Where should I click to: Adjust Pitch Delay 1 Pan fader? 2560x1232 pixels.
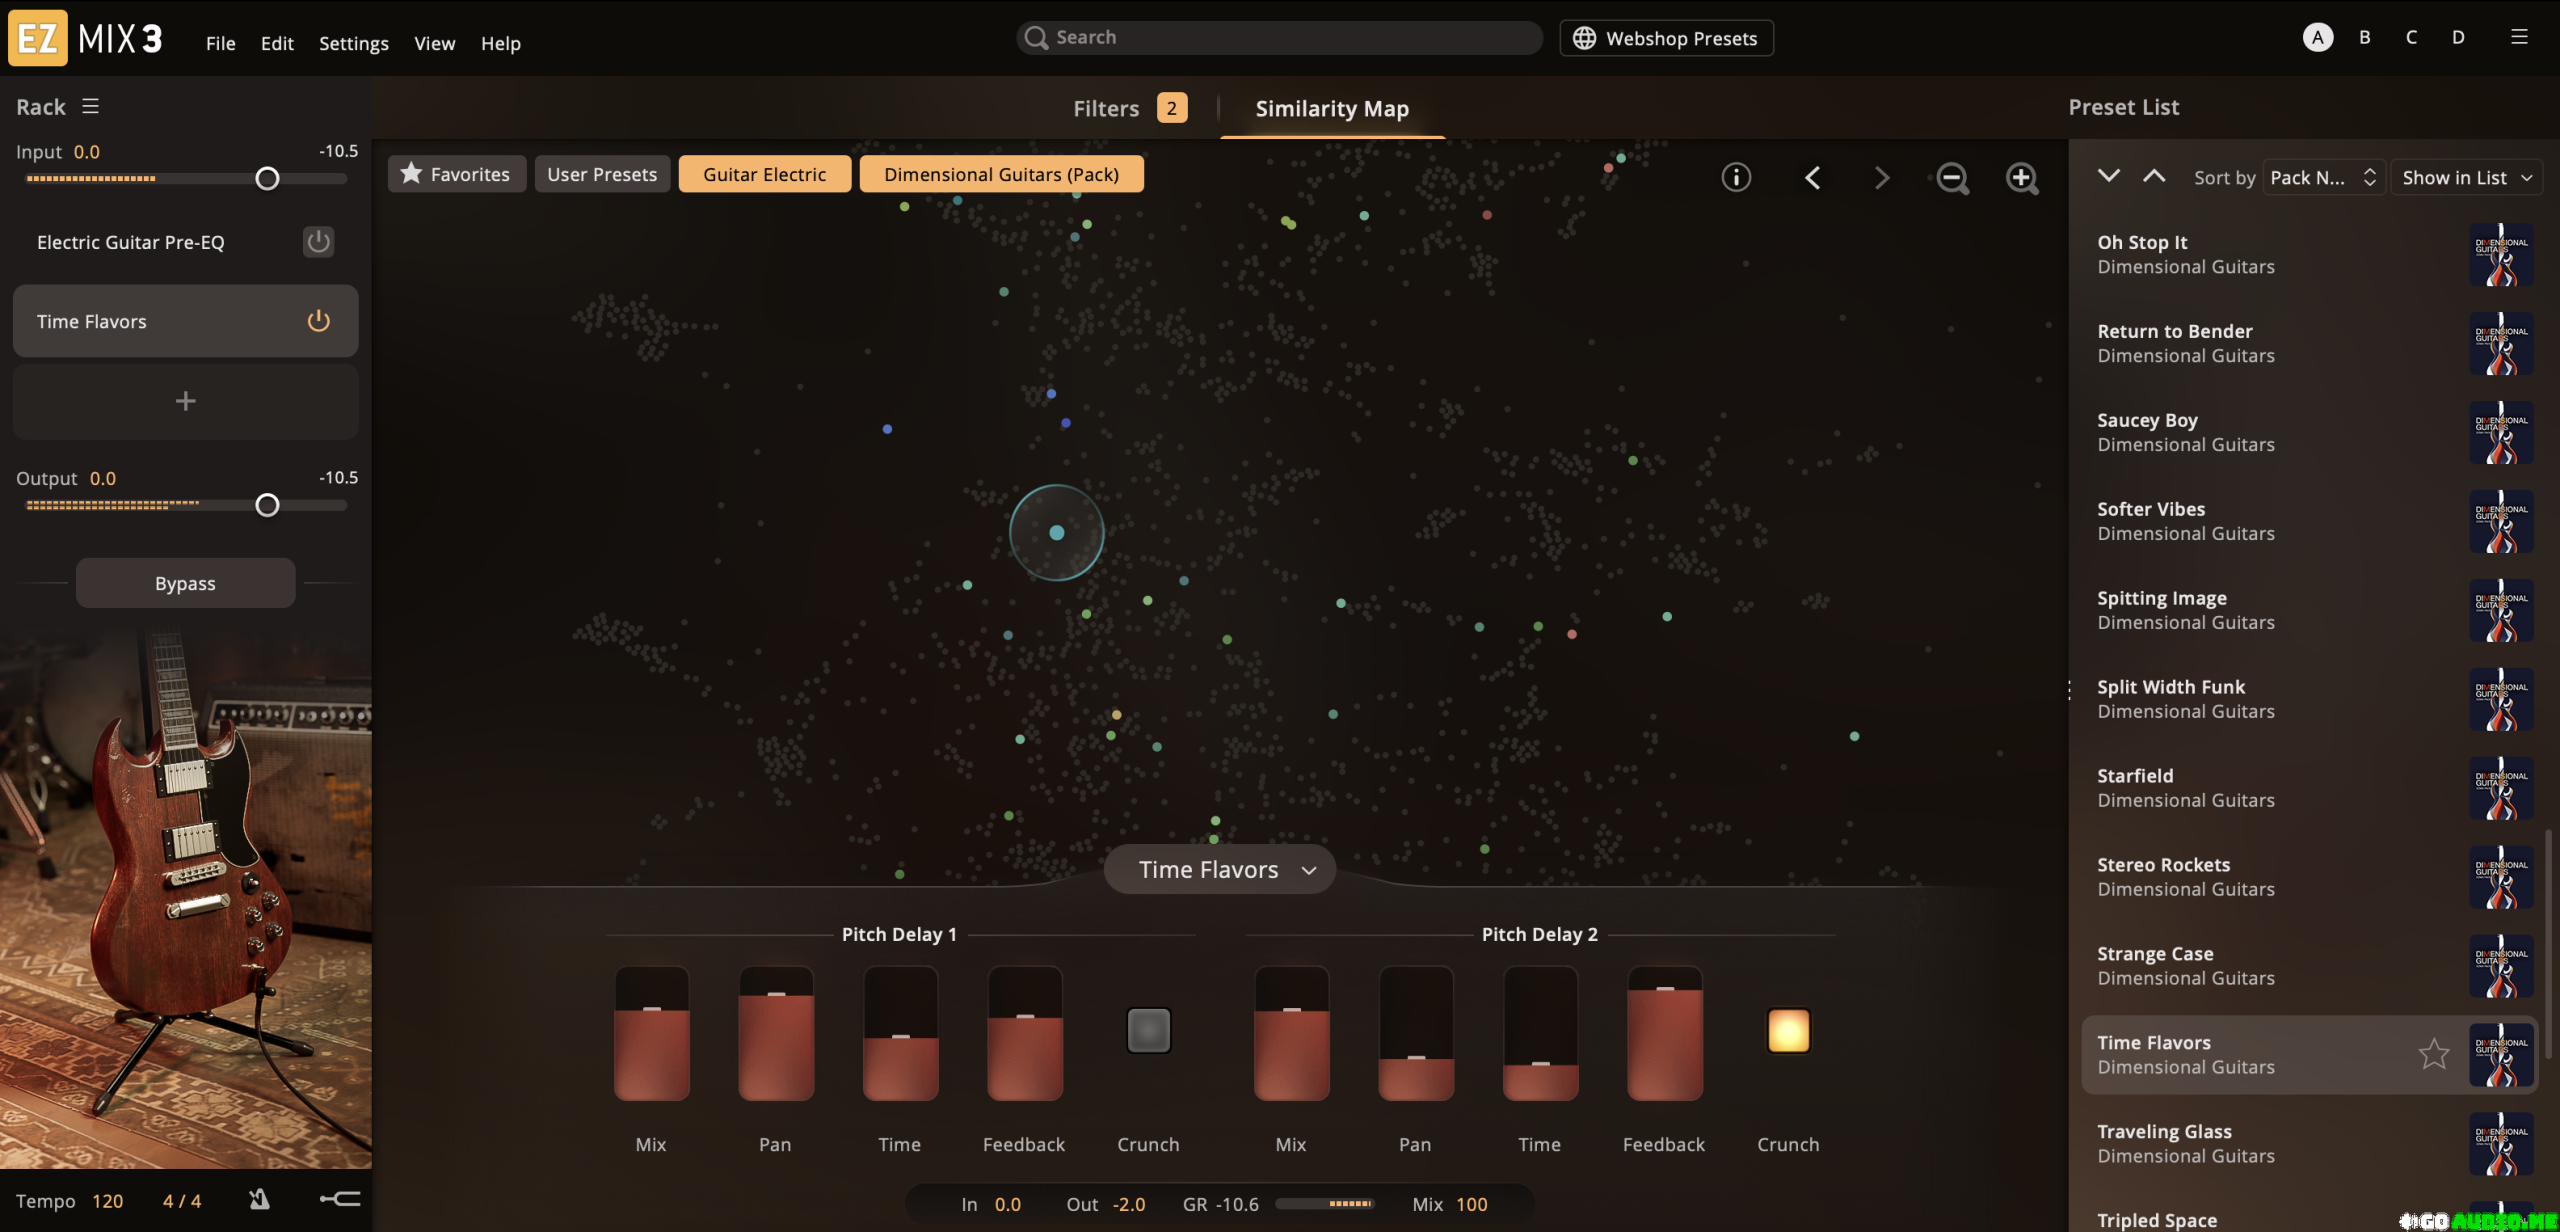tap(776, 1034)
